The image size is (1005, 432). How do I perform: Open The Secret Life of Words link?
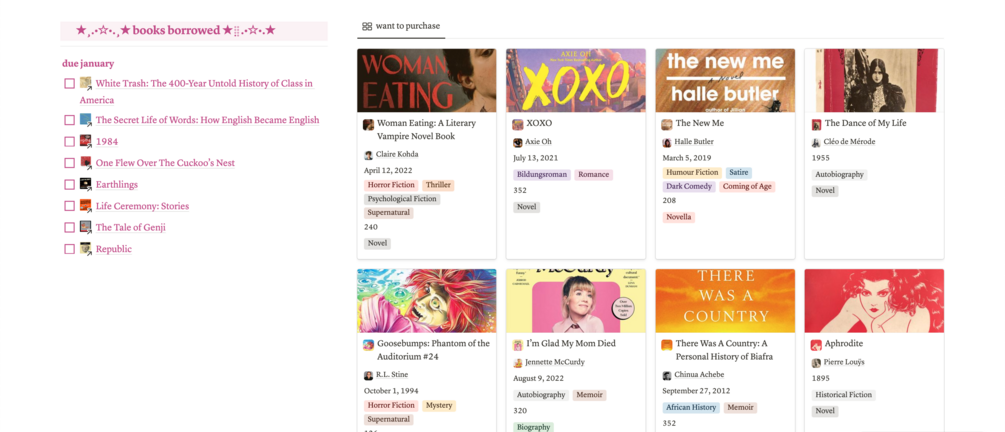tap(207, 120)
